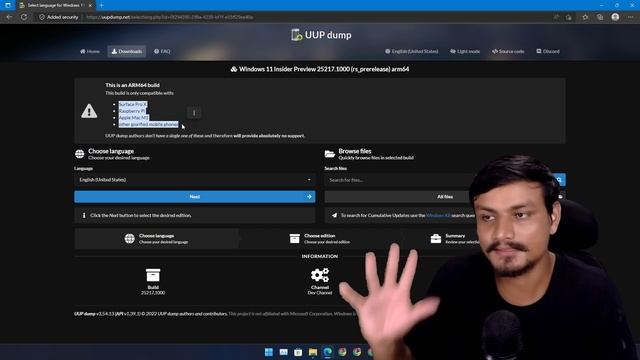Open the Downloads navigation item

[x=127, y=51]
